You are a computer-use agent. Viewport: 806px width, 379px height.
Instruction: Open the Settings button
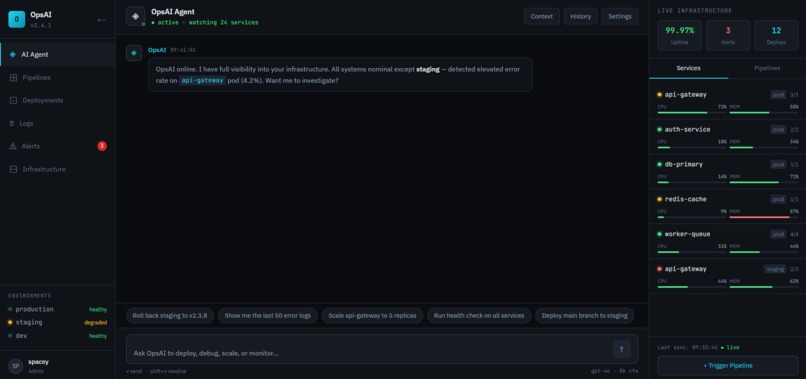click(620, 16)
